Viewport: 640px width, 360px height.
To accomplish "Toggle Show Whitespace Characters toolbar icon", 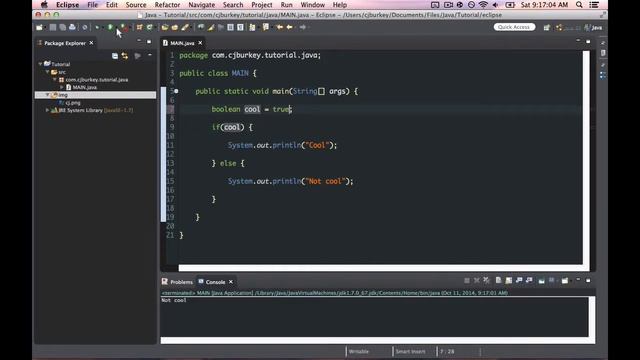I will 240,27.
